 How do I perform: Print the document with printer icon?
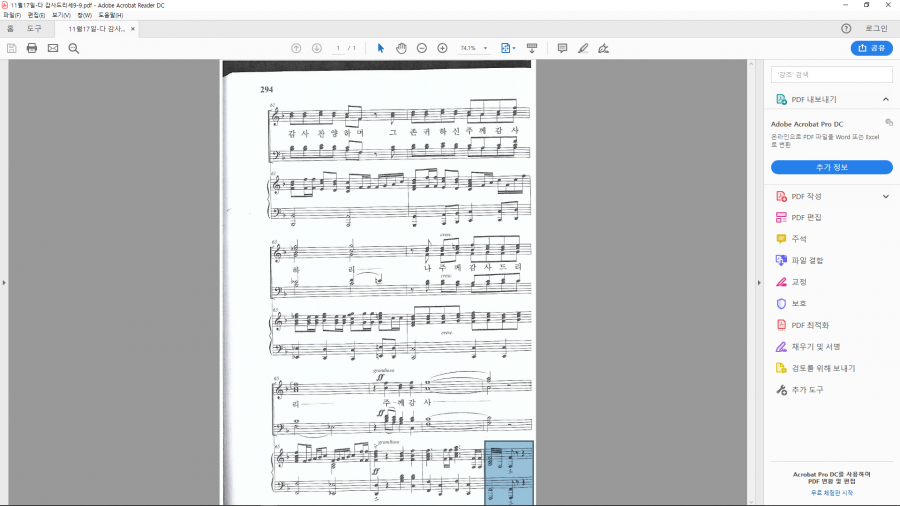point(32,48)
